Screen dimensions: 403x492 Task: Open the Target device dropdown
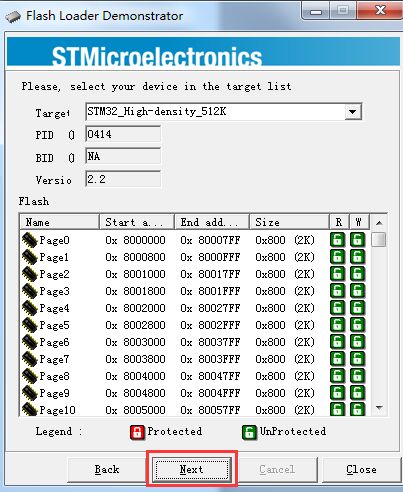pos(353,112)
